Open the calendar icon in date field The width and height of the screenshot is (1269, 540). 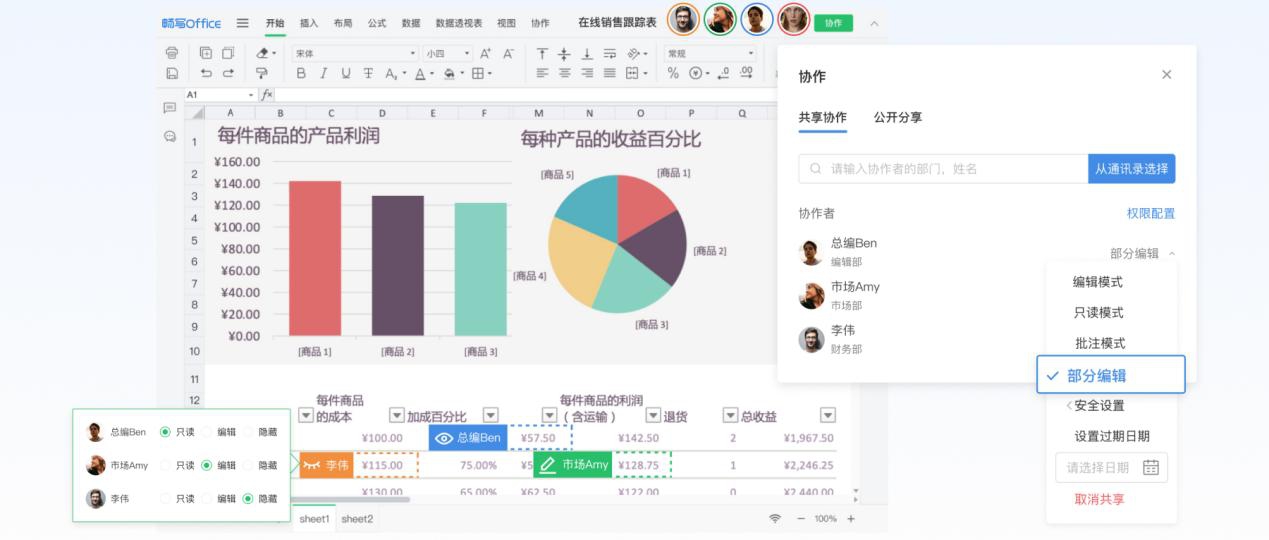pos(1150,467)
